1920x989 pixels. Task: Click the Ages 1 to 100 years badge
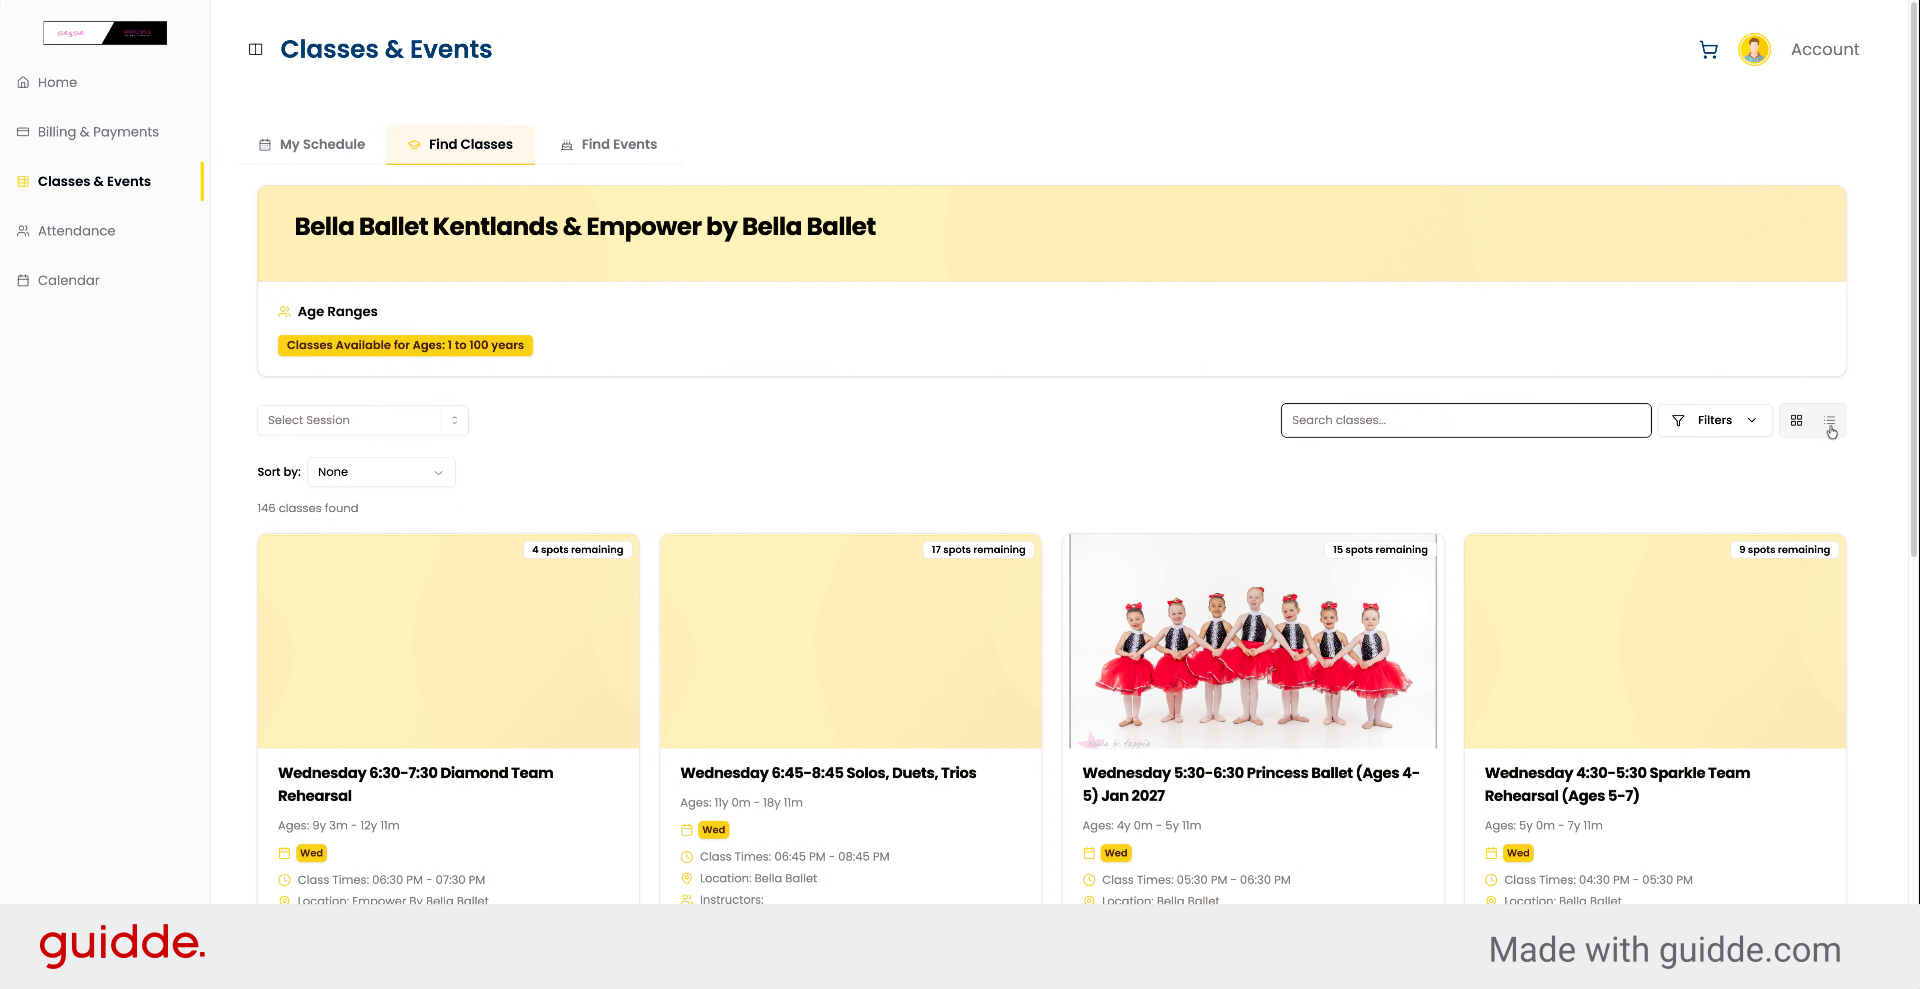(x=405, y=346)
